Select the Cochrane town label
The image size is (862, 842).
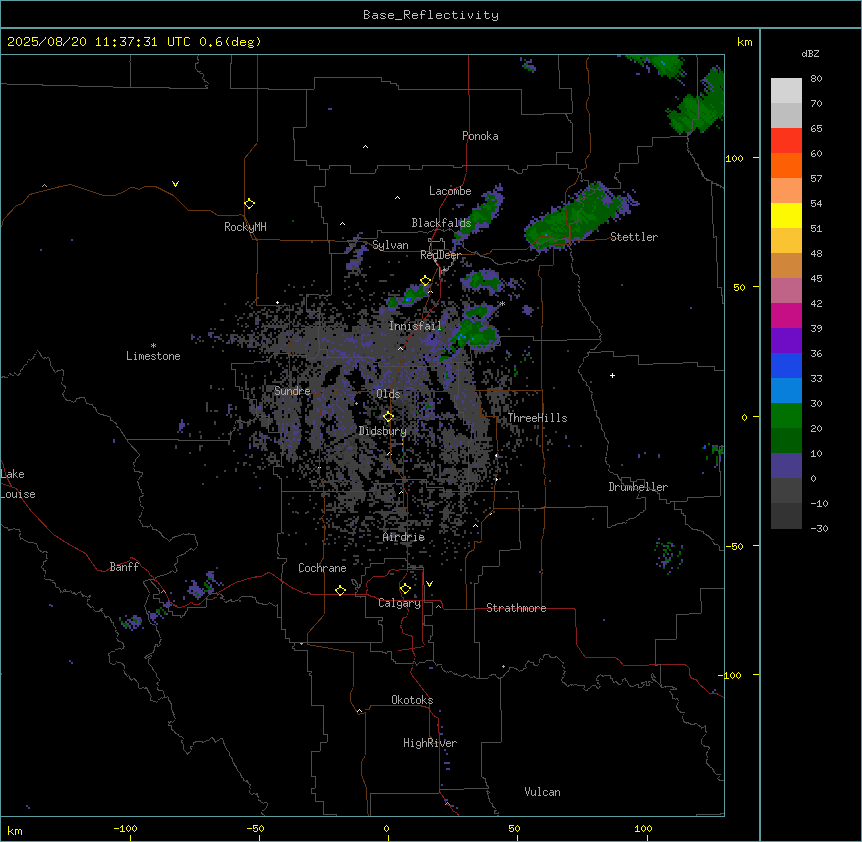pos(322,568)
